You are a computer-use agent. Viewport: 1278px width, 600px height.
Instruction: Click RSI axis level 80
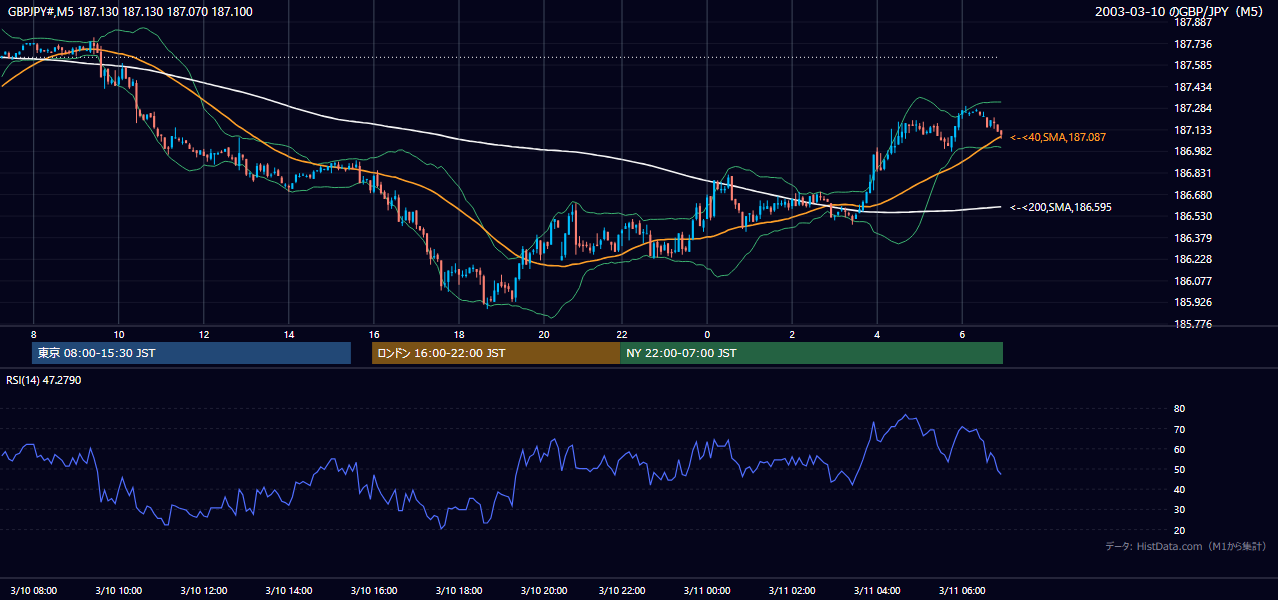1180,409
